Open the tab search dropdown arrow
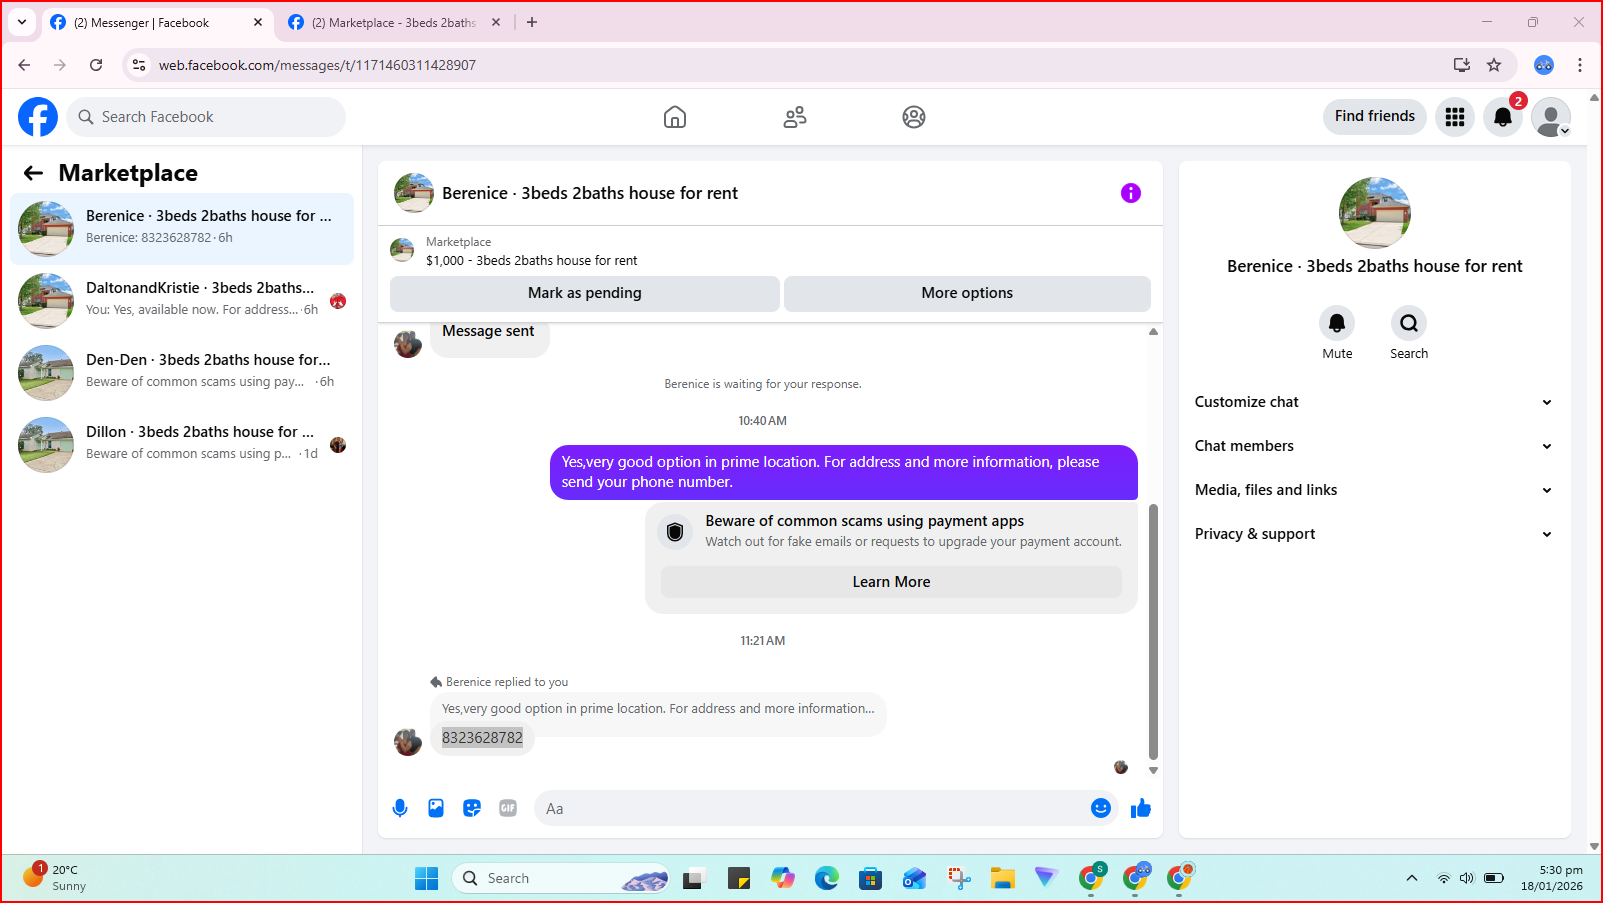1603x903 pixels. 22,22
